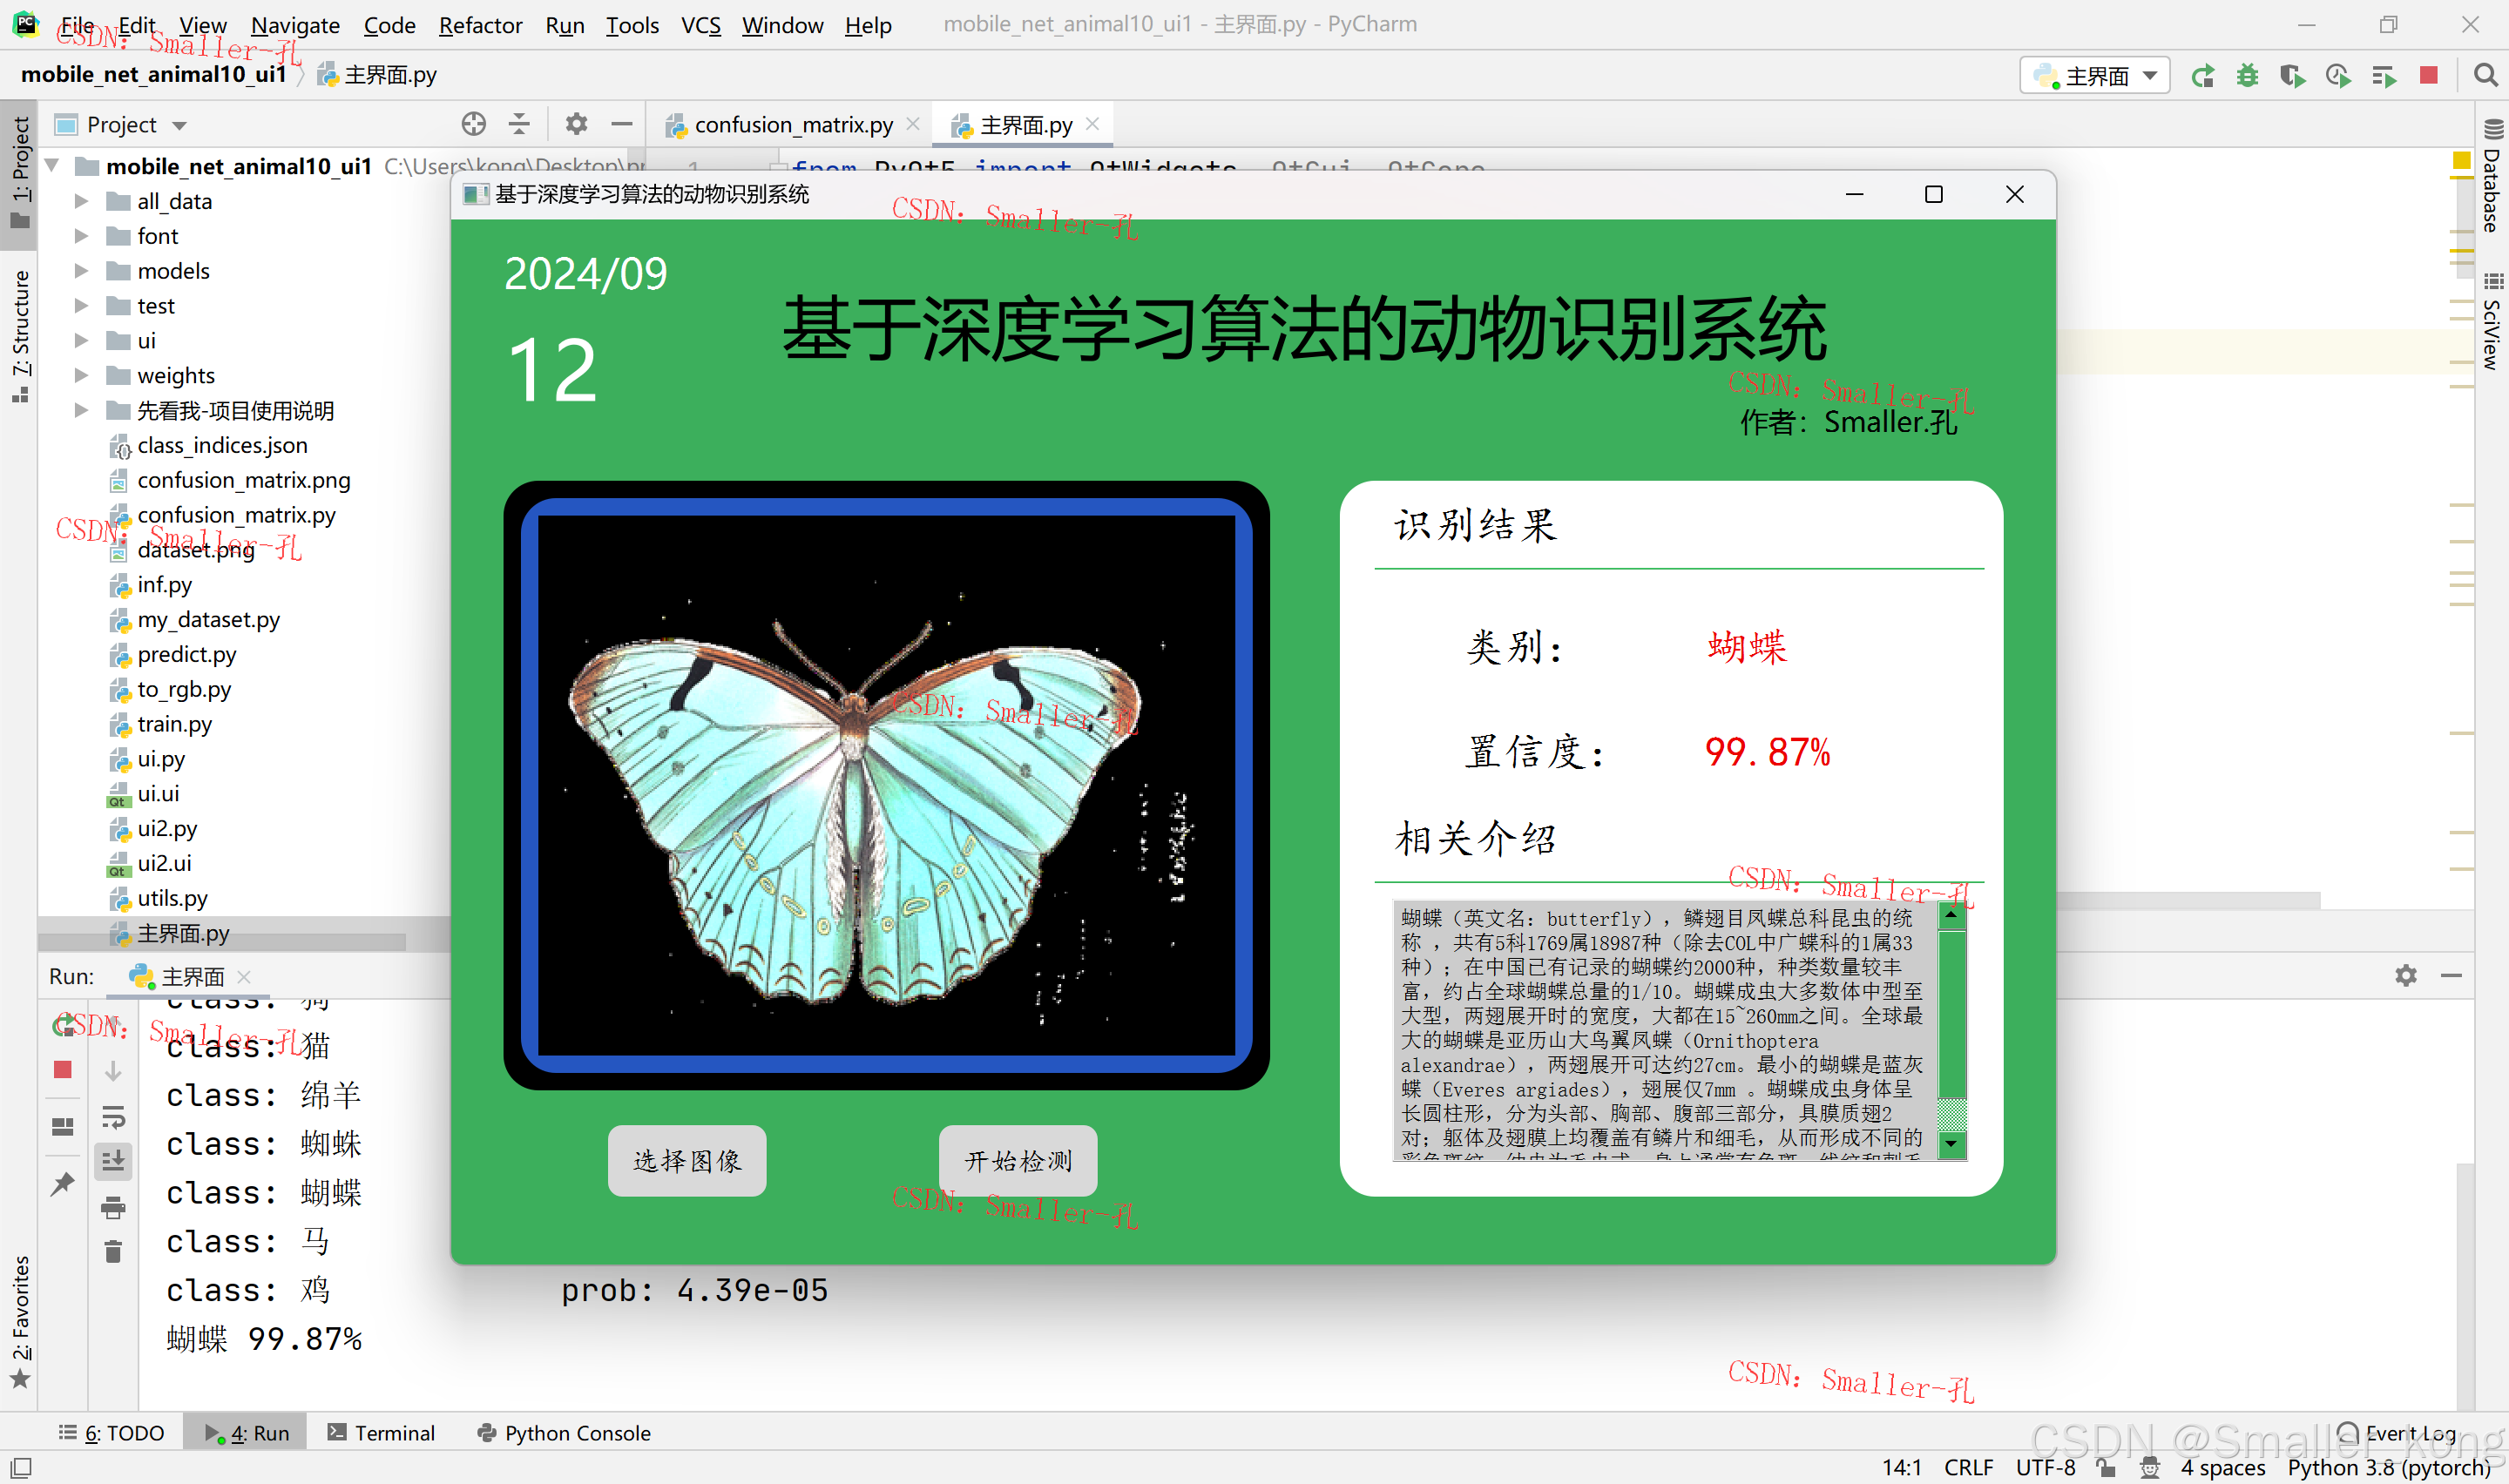Expand the models folder in Project tree
The image size is (2509, 1484).
click(83, 270)
